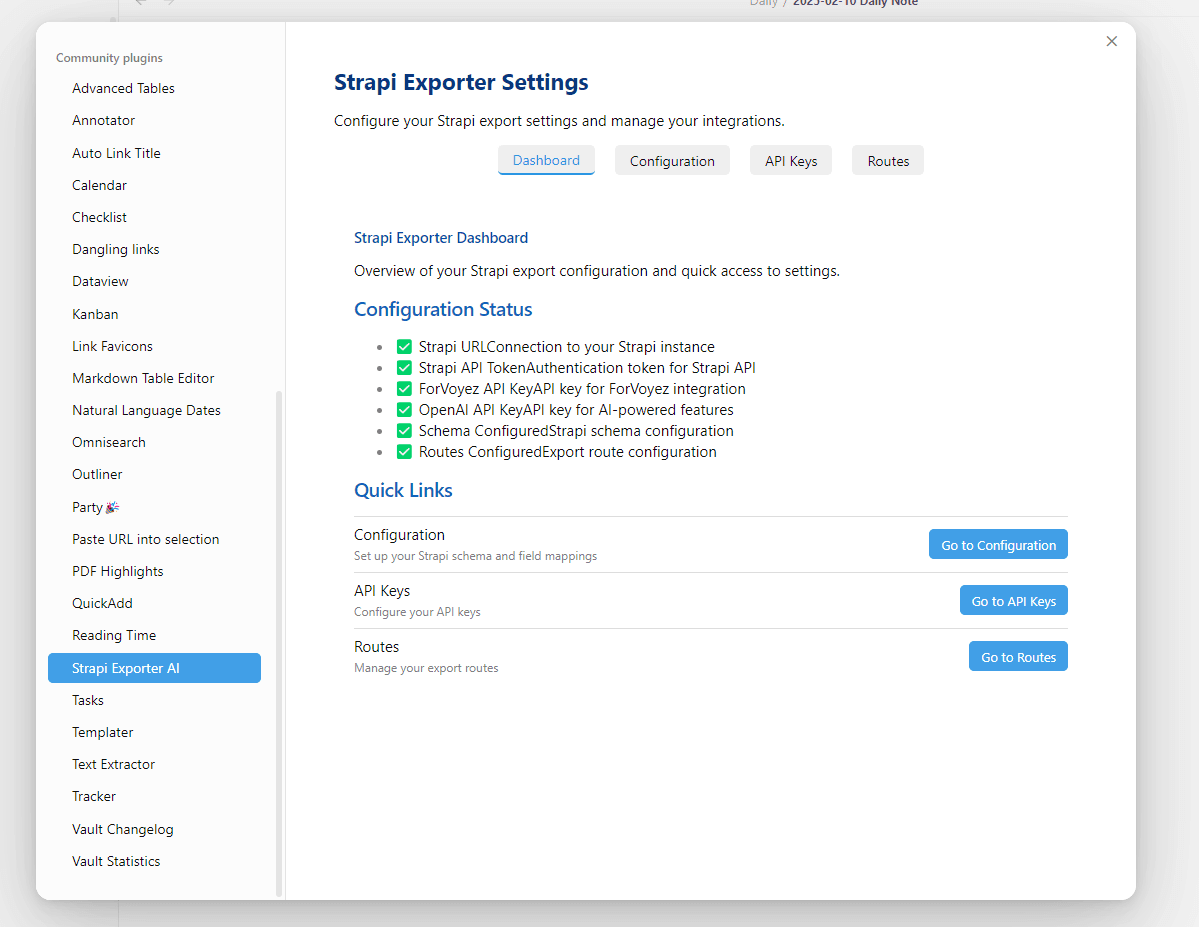Open Dataview plugin settings
Image resolution: width=1199 pixels, height=927 pixels.
point(100,282)
